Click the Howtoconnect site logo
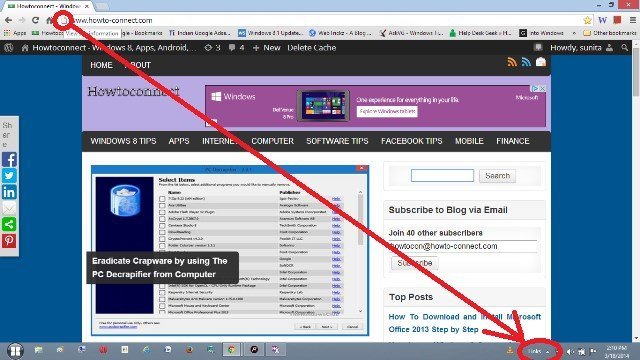Image resolution: width=640 pixels, height=360 pixels. point(133,91)
